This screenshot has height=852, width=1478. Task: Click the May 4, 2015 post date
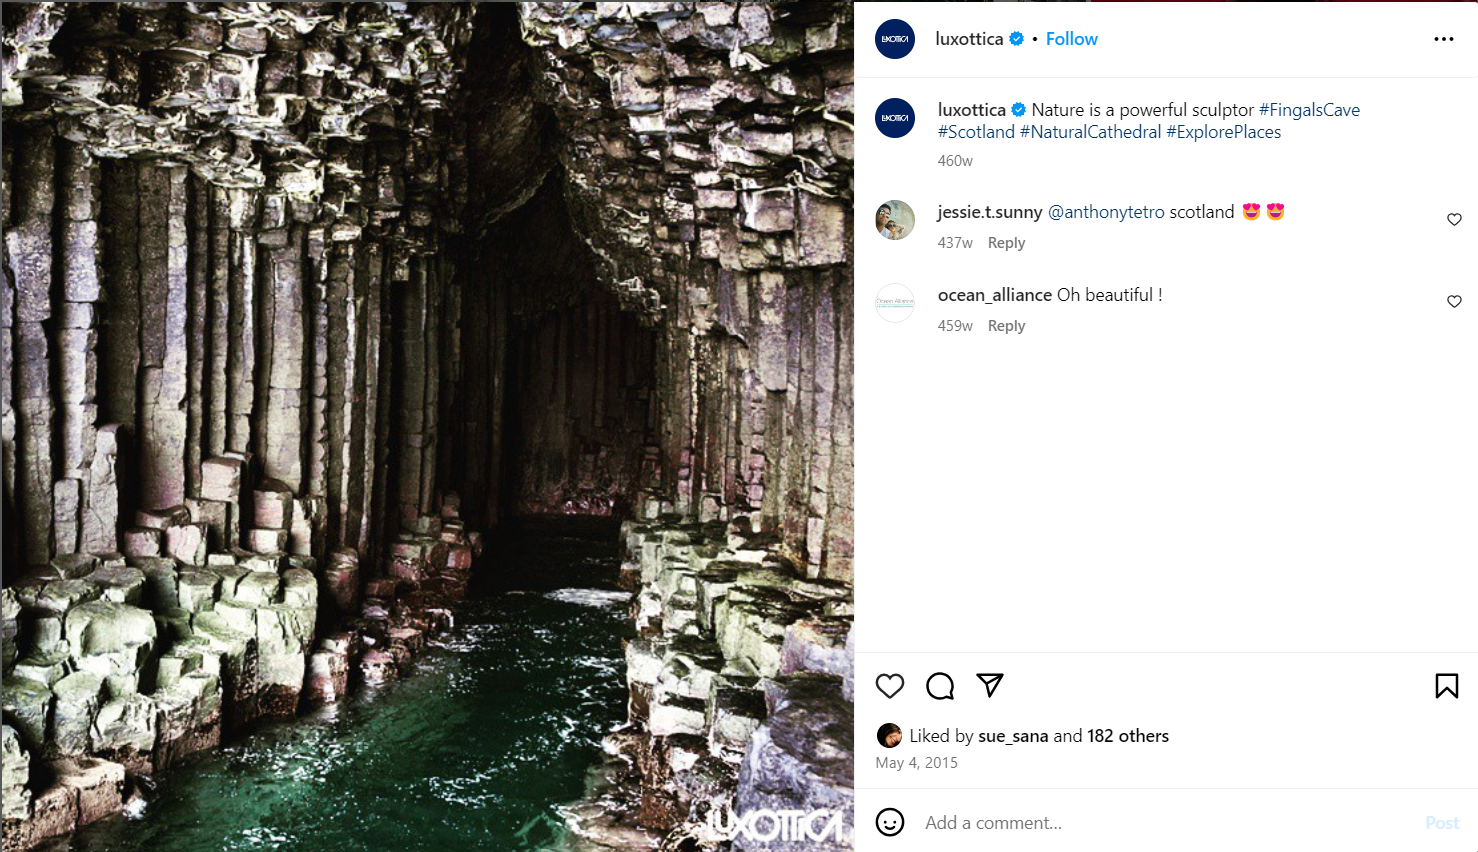[916, 763]
